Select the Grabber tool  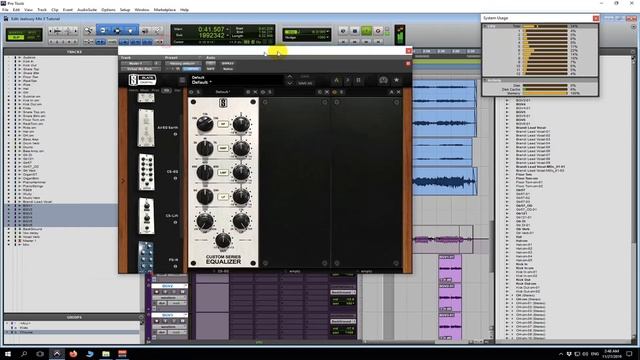tap(131, 31)
